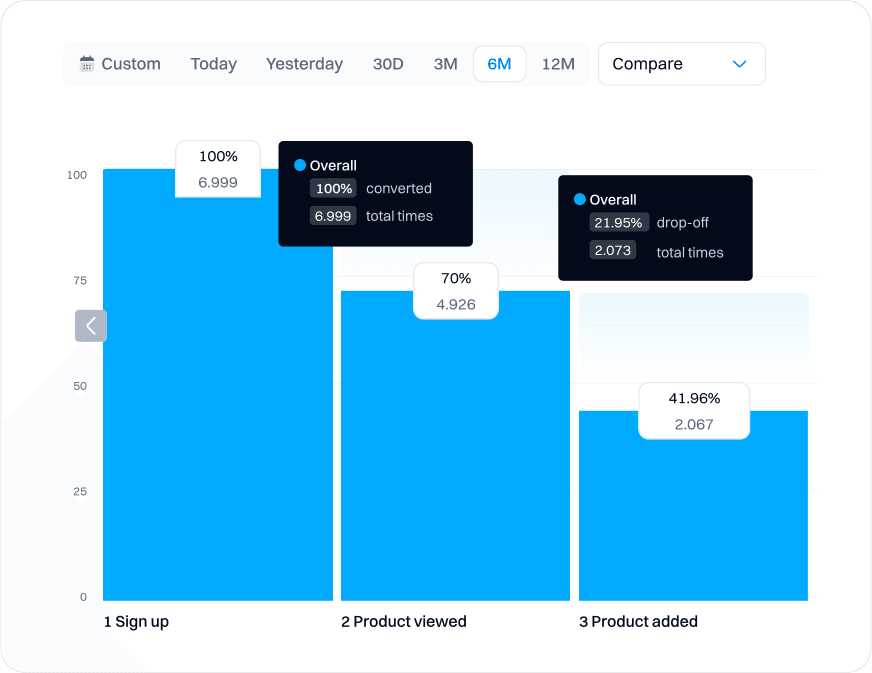Click the 100% converted badge in the tooltip

click(333, 188)
